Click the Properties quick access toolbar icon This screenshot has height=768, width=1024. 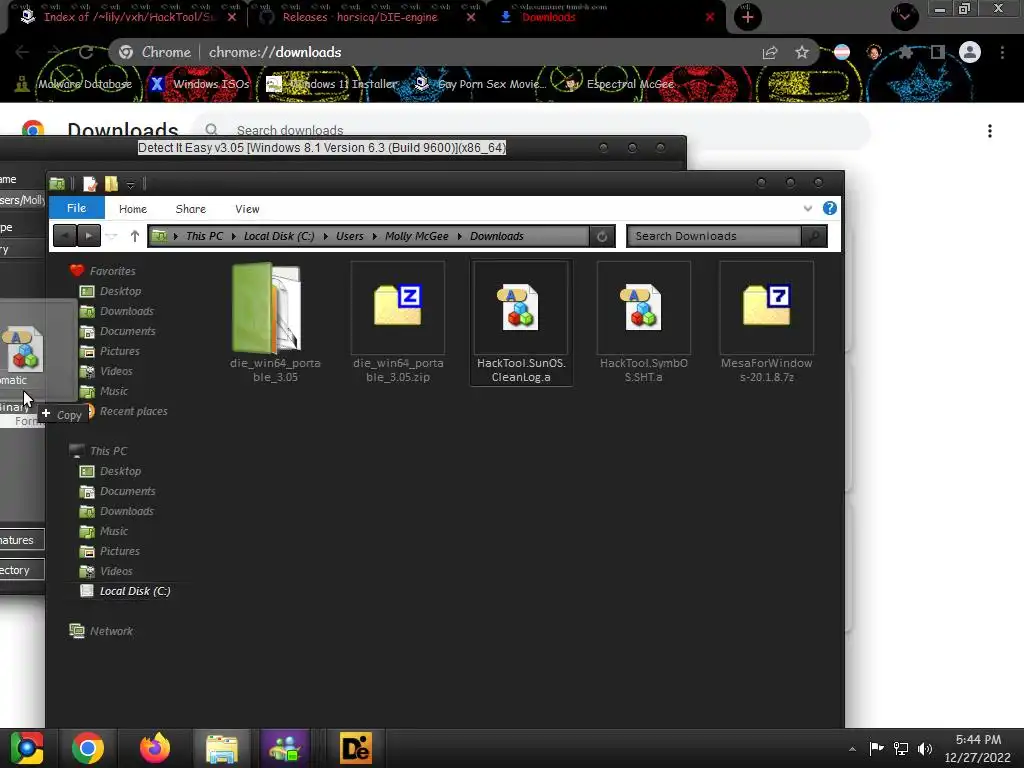[90, 184]
